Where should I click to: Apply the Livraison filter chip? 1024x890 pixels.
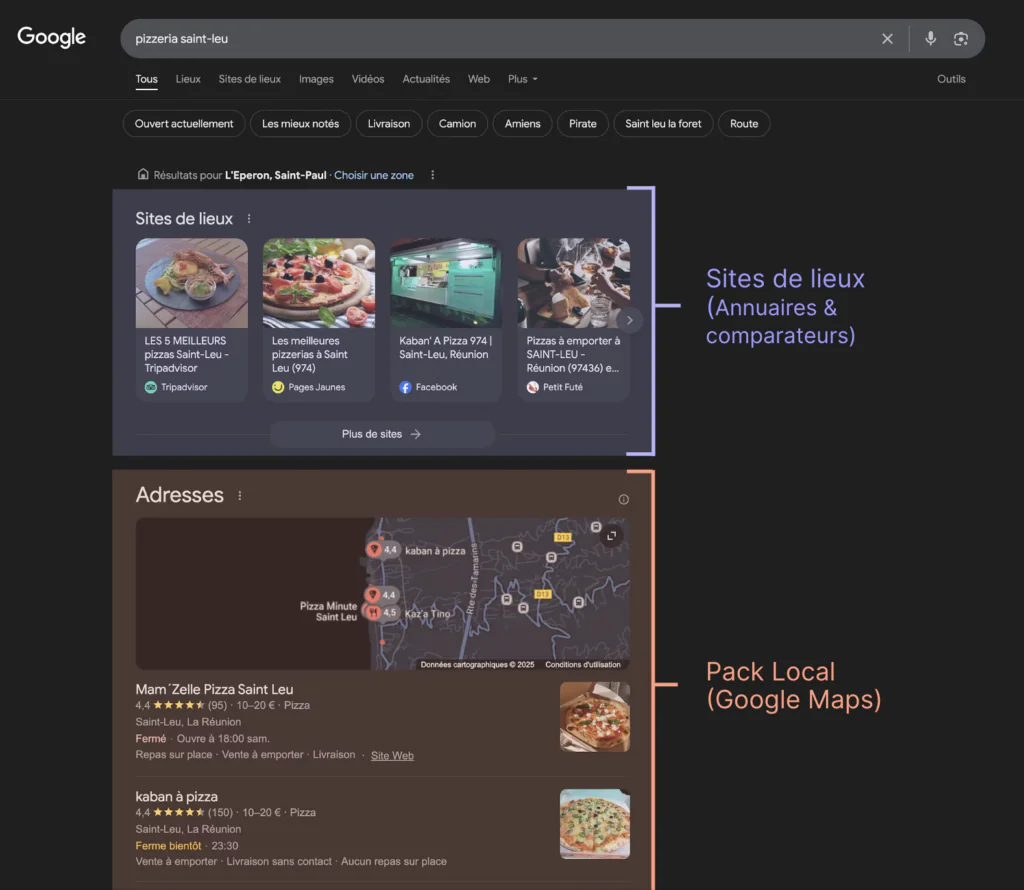coord(389,123)
